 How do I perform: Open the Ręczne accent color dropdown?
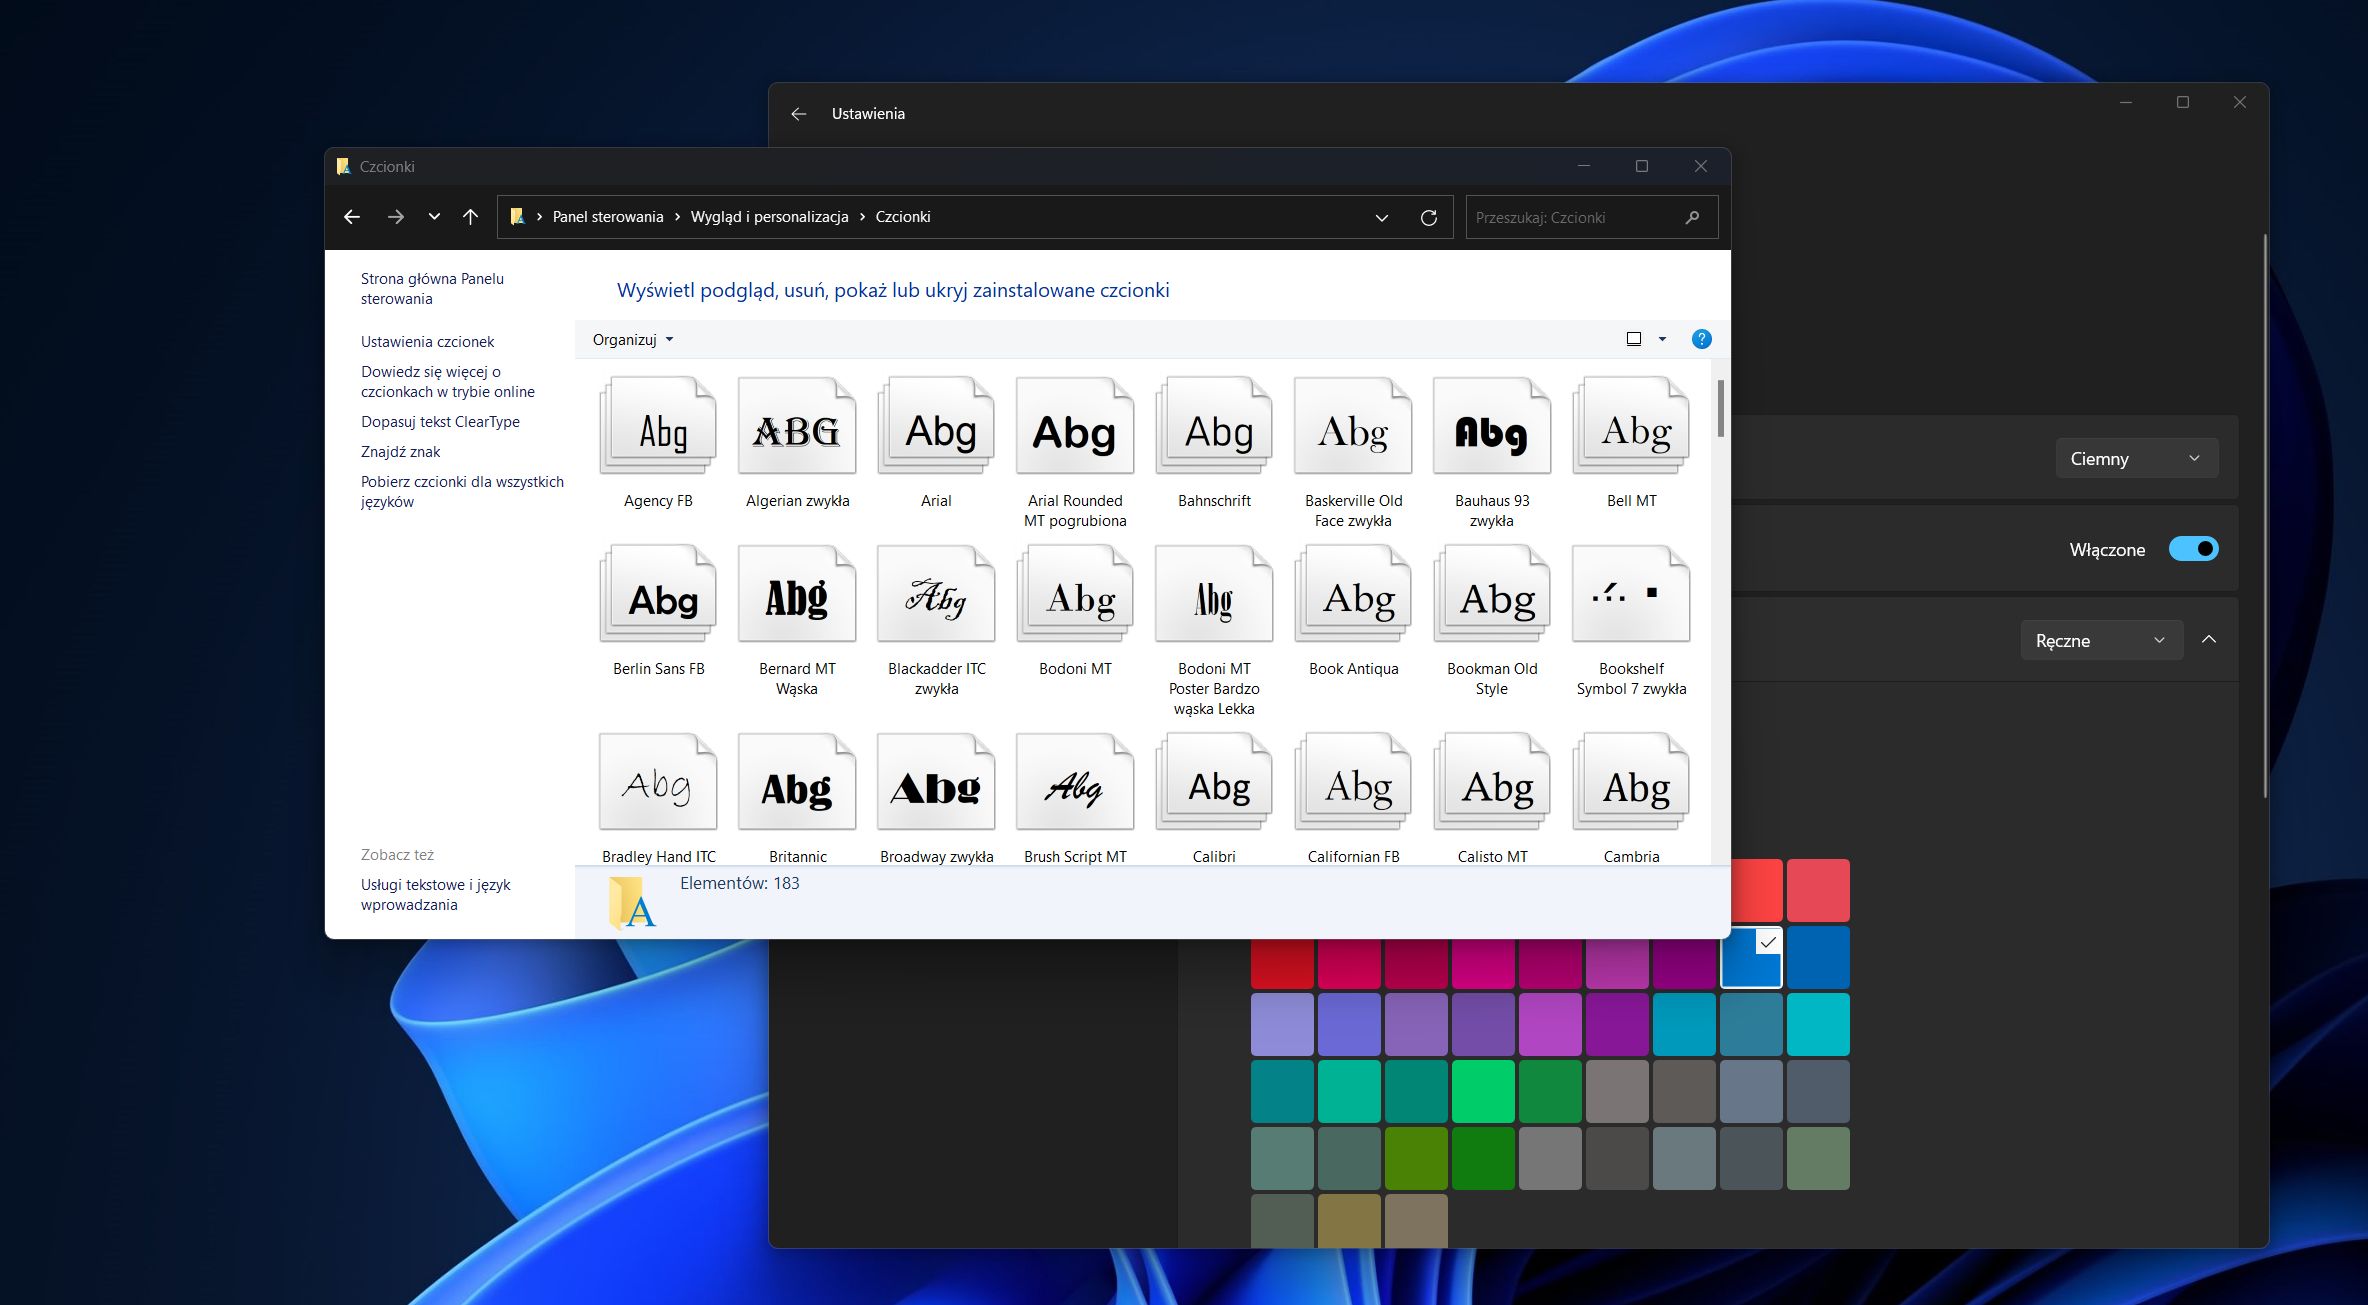(x=2100, y=640)
